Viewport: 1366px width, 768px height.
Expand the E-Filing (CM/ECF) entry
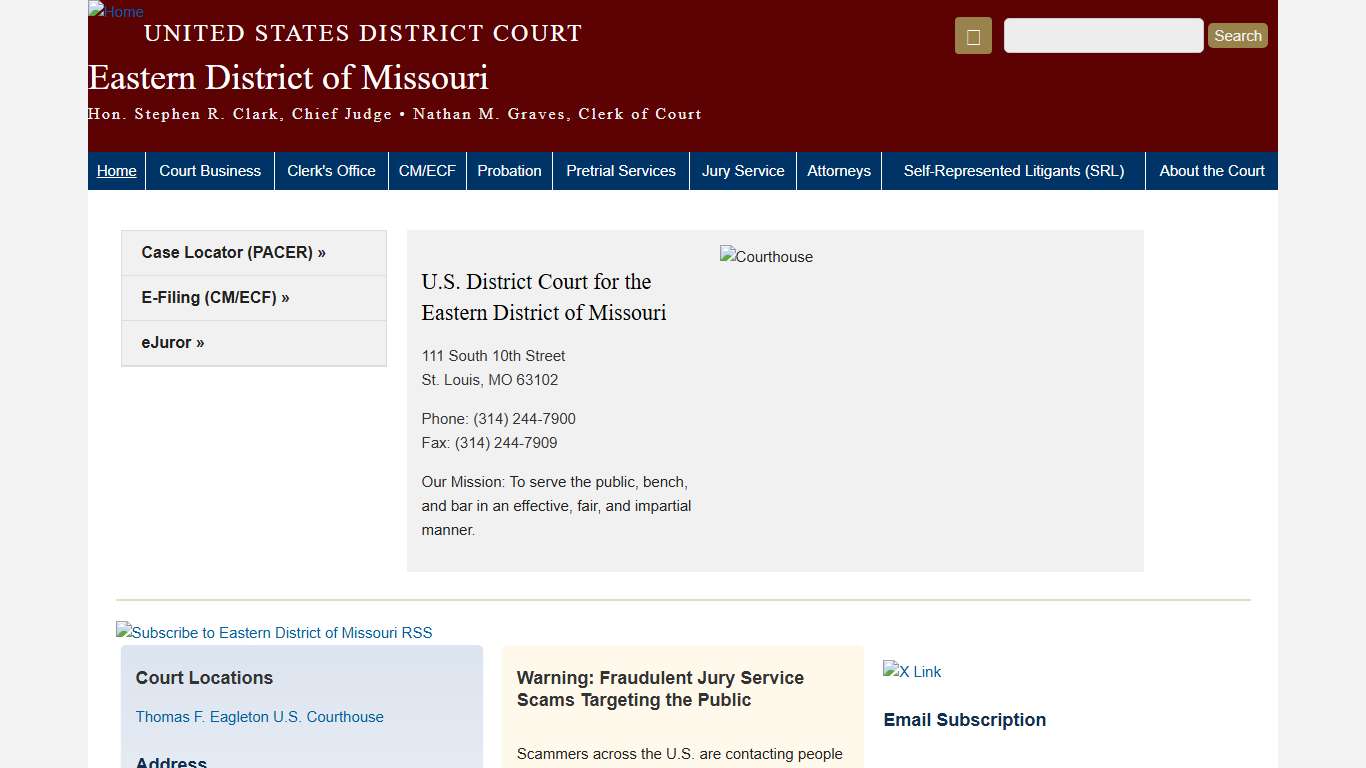click(215, 297)
